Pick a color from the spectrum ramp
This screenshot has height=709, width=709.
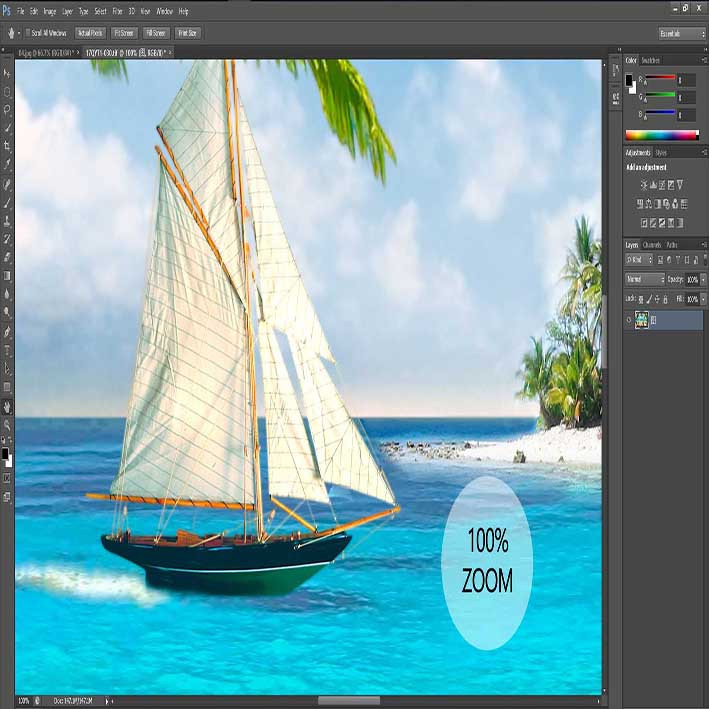pyautogui.click(x=662, y=135)
